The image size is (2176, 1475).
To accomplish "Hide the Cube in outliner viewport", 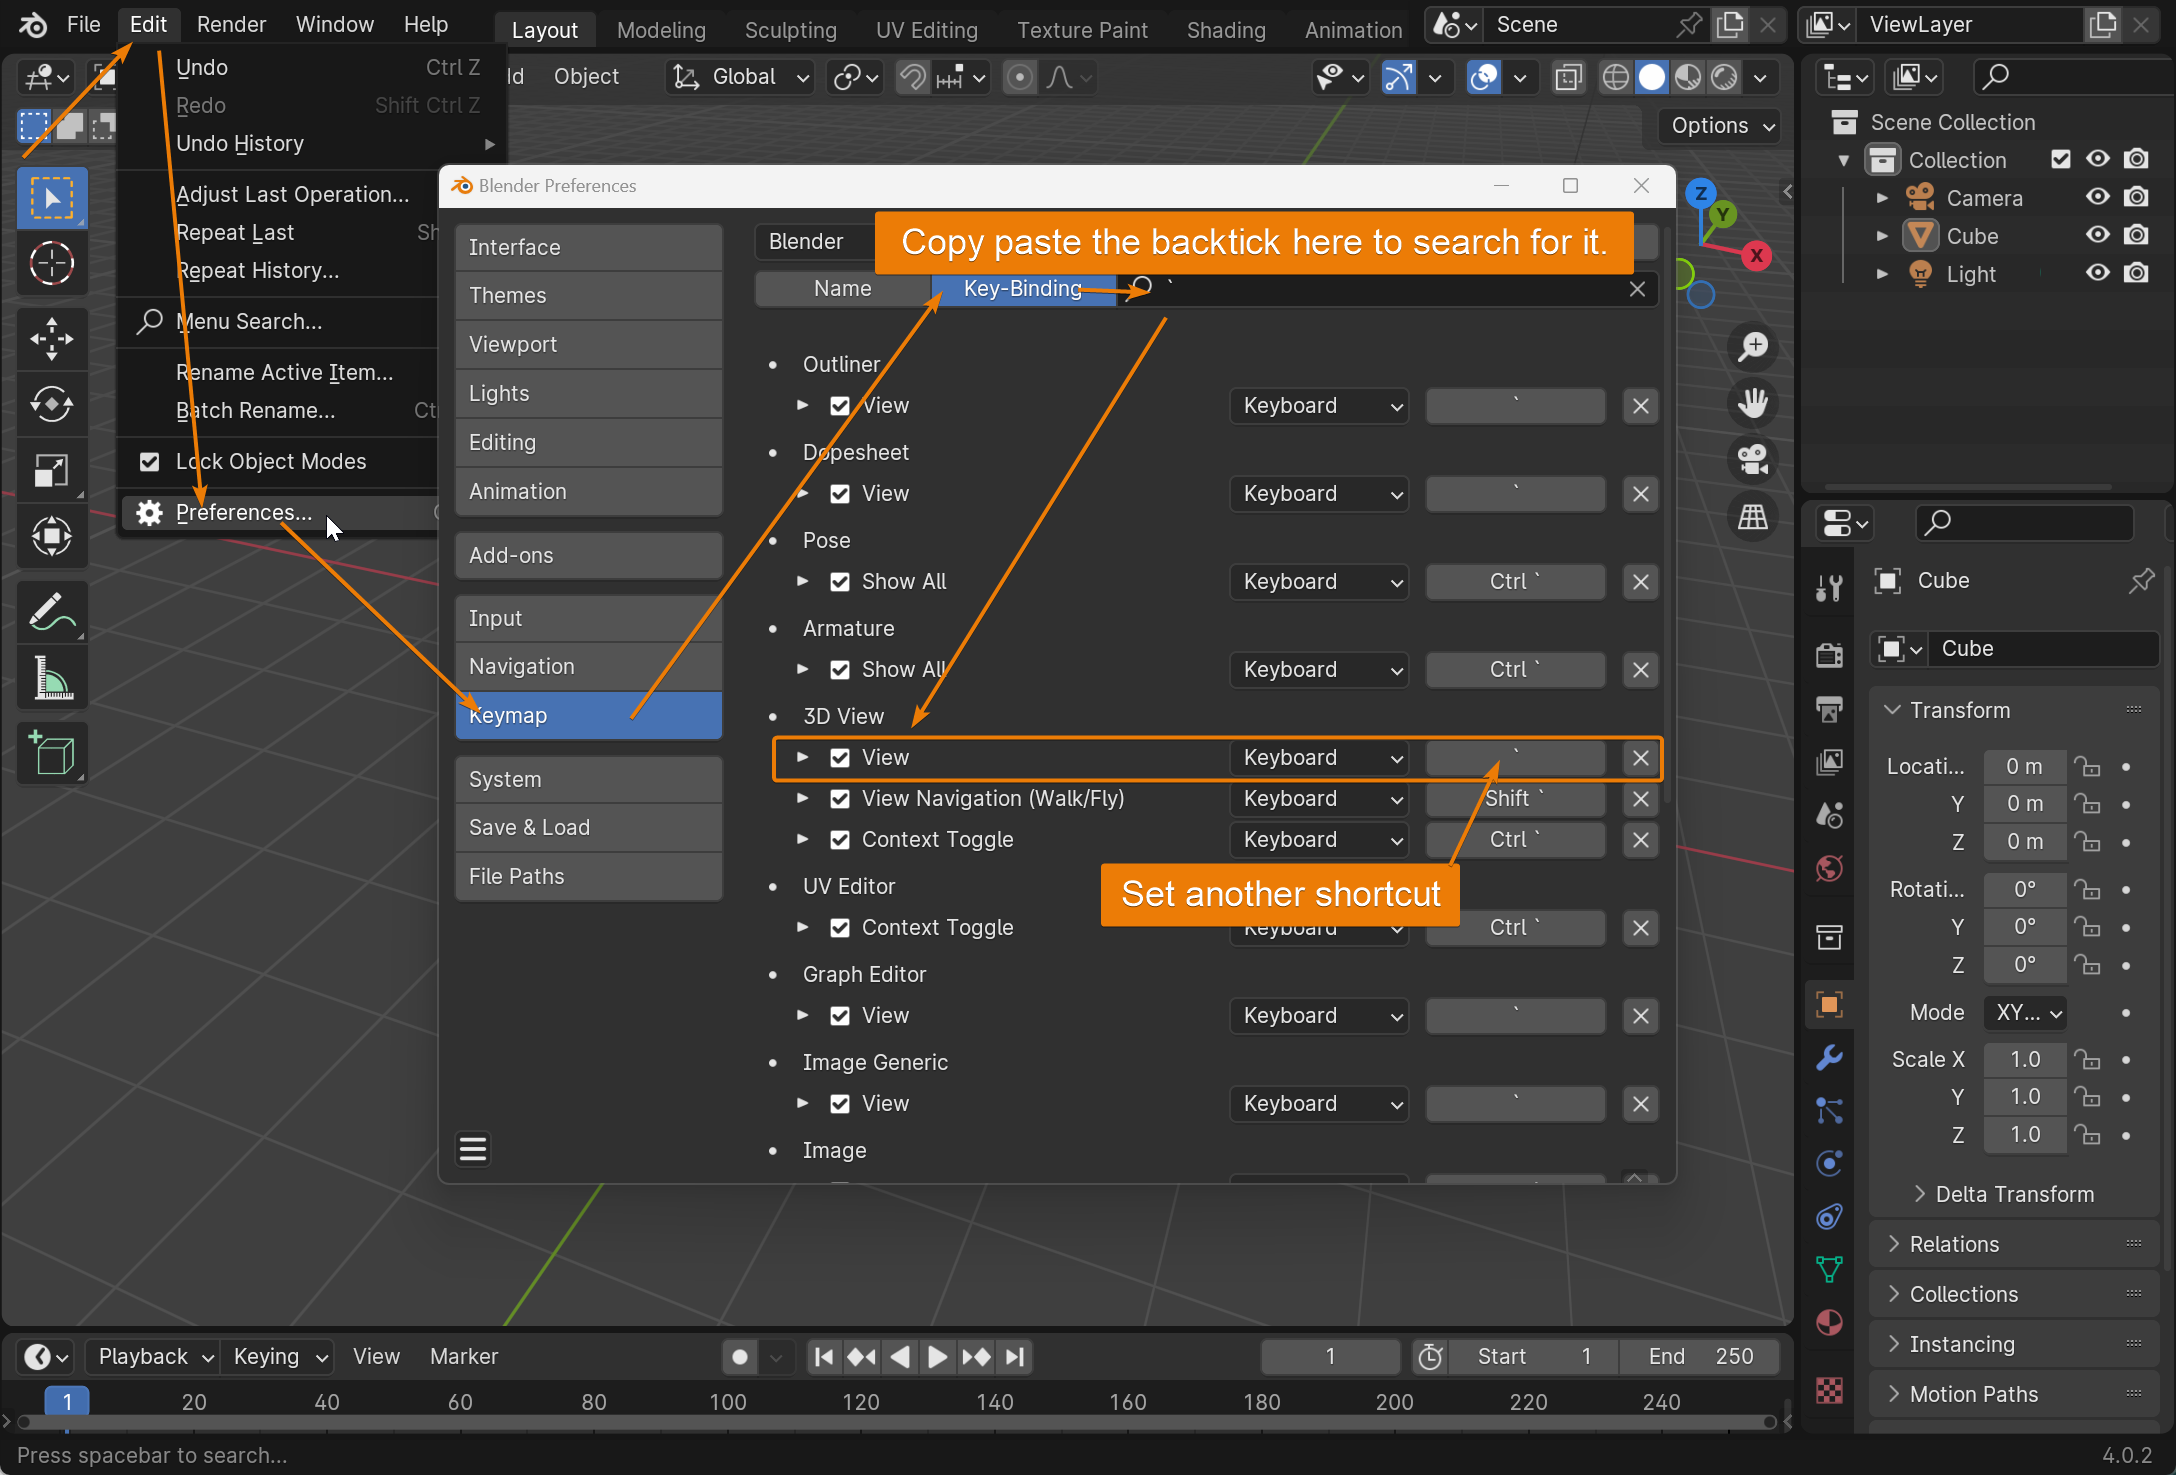I will coord(2098,236).
